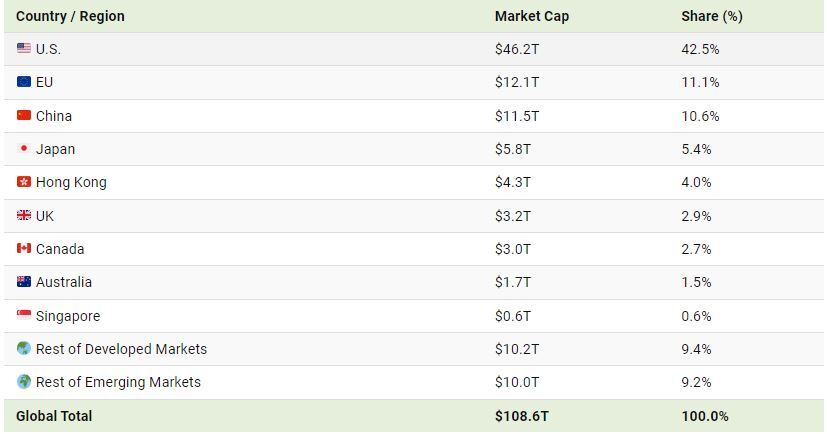Screen dimensions: 827x434
Task: Click the Rest of Emerging Markets label
Action: tap(118, 382)
